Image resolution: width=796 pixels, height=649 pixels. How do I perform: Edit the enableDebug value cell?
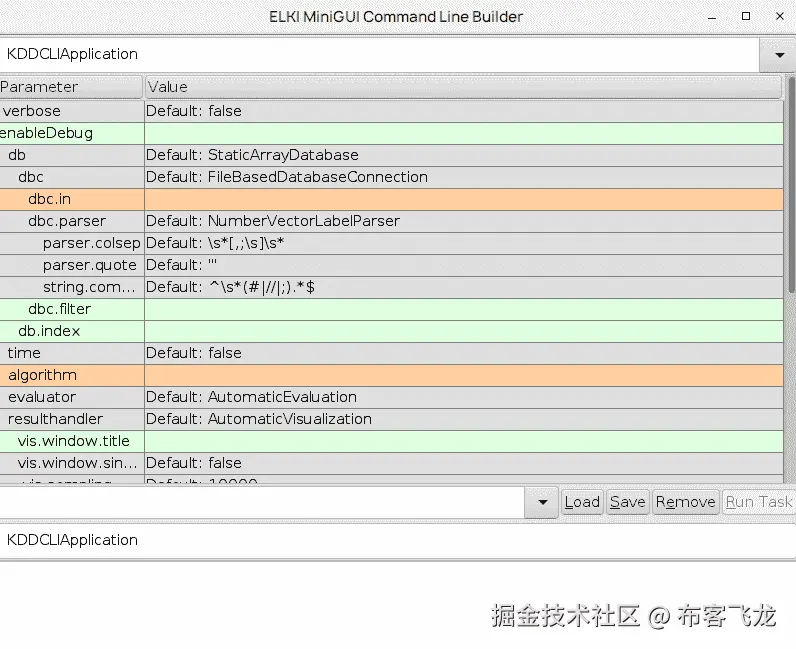[x=463, y=133]
